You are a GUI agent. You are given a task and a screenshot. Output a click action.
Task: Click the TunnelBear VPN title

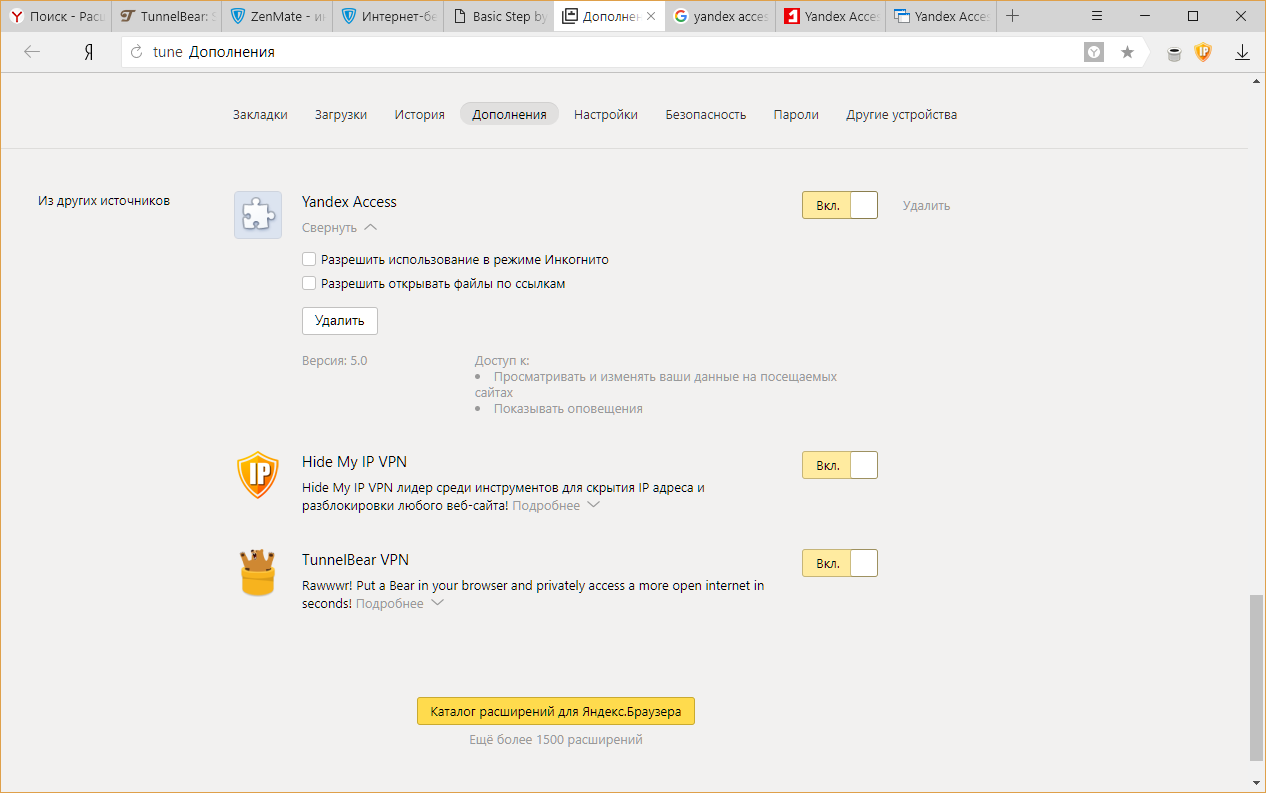click(x=355, y=559)
